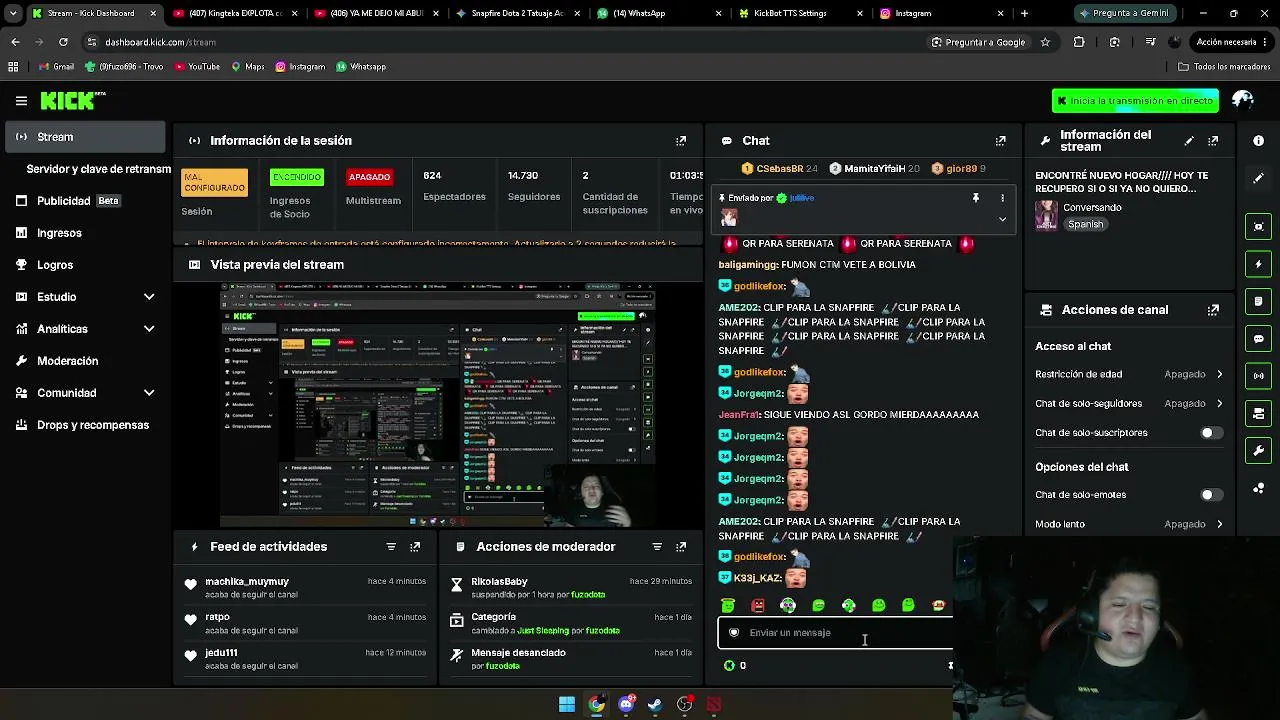Click the Enviar un mensaje chat input
Image resolution: width=1280 pixels, height=720 pixels.
pyautogui.click(x=836, y=633)
